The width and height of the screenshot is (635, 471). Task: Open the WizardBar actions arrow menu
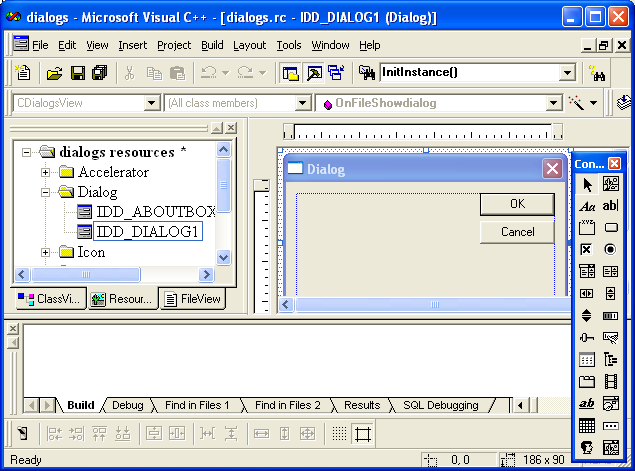[593, 103]
